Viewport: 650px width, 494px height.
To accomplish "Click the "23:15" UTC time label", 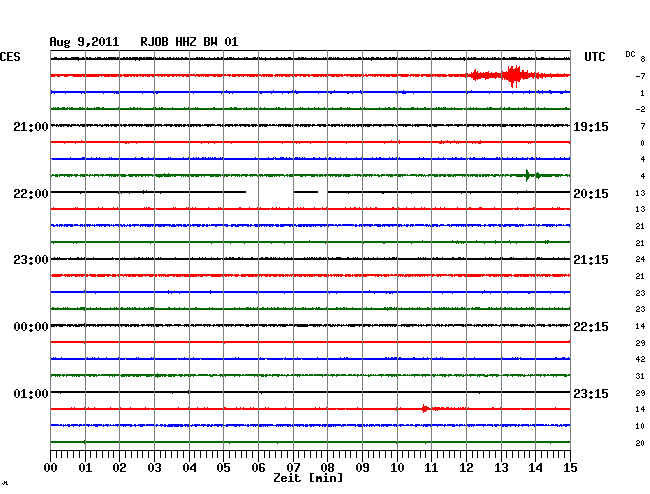I will click(591, 393).
